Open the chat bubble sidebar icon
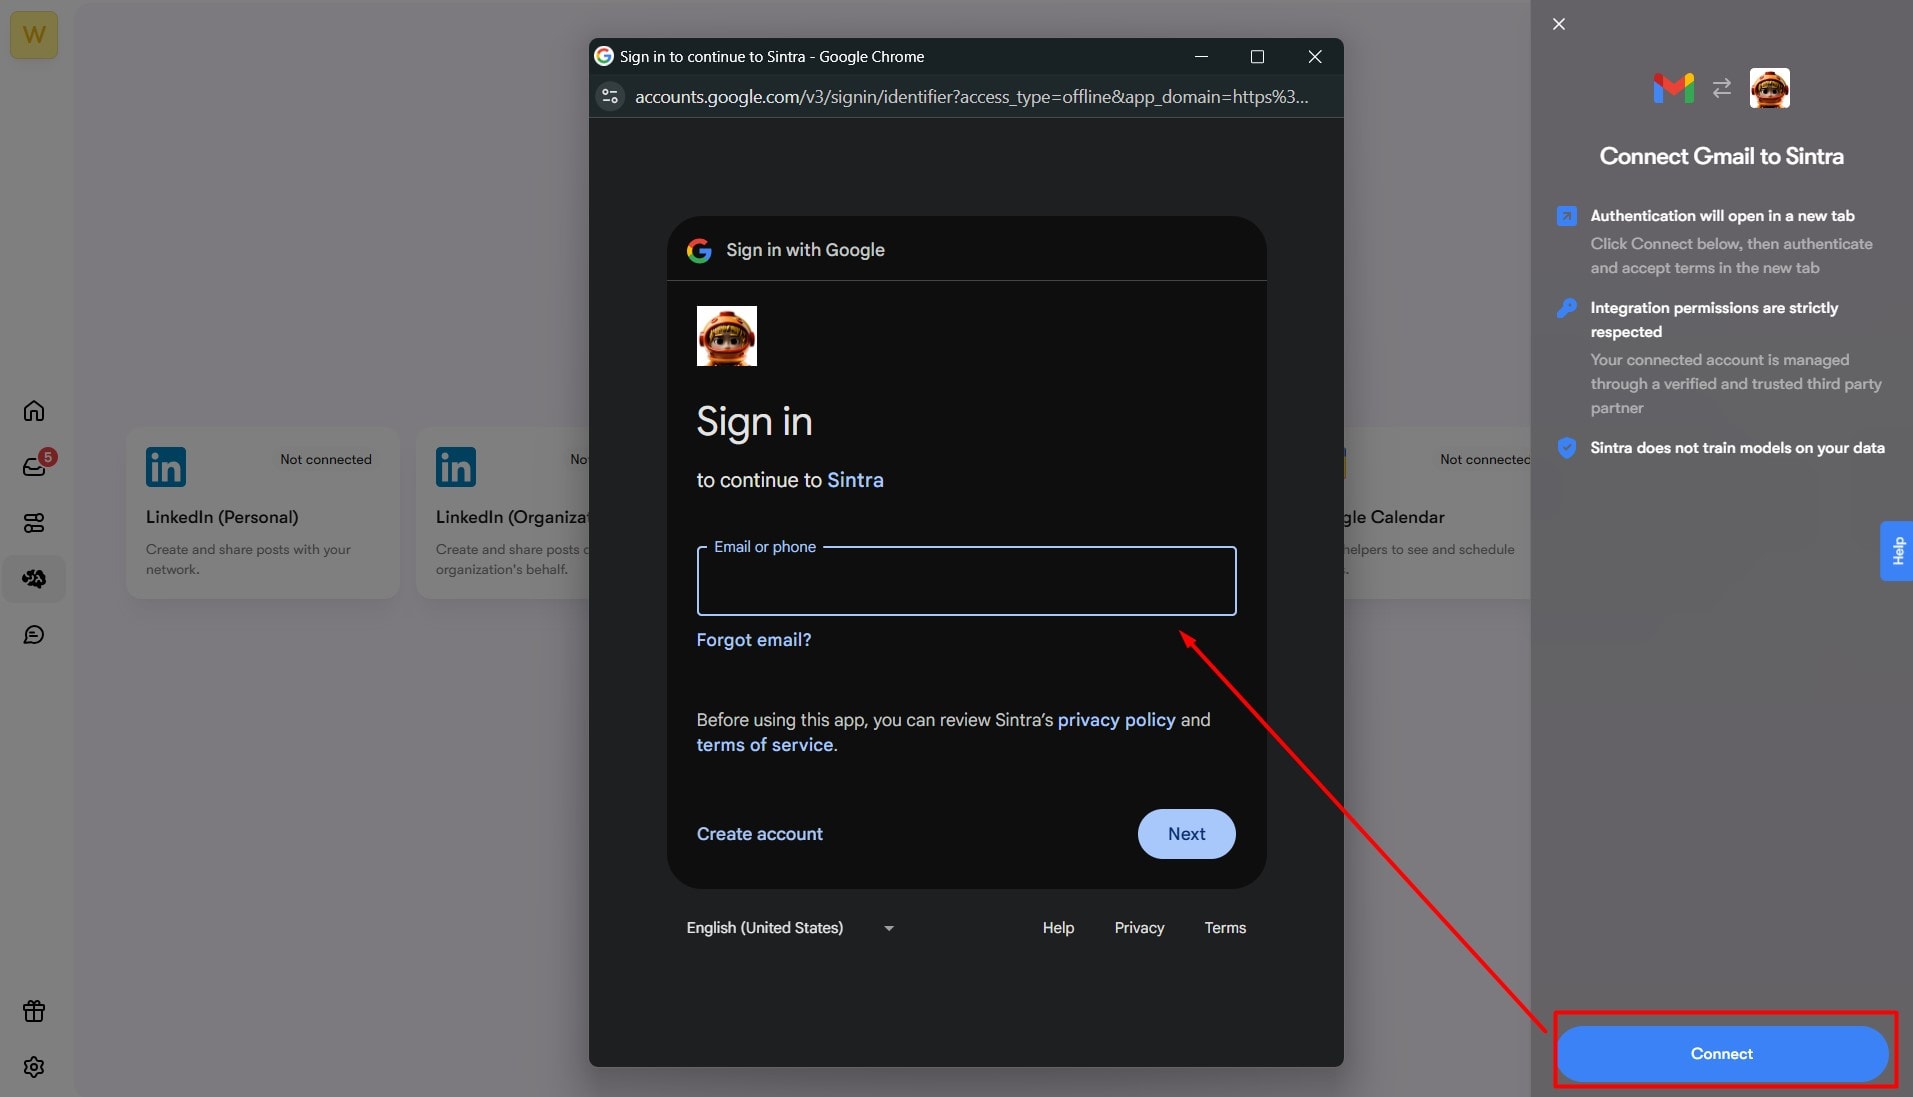The image size is (1913, 1097). (x=34, y=634)
